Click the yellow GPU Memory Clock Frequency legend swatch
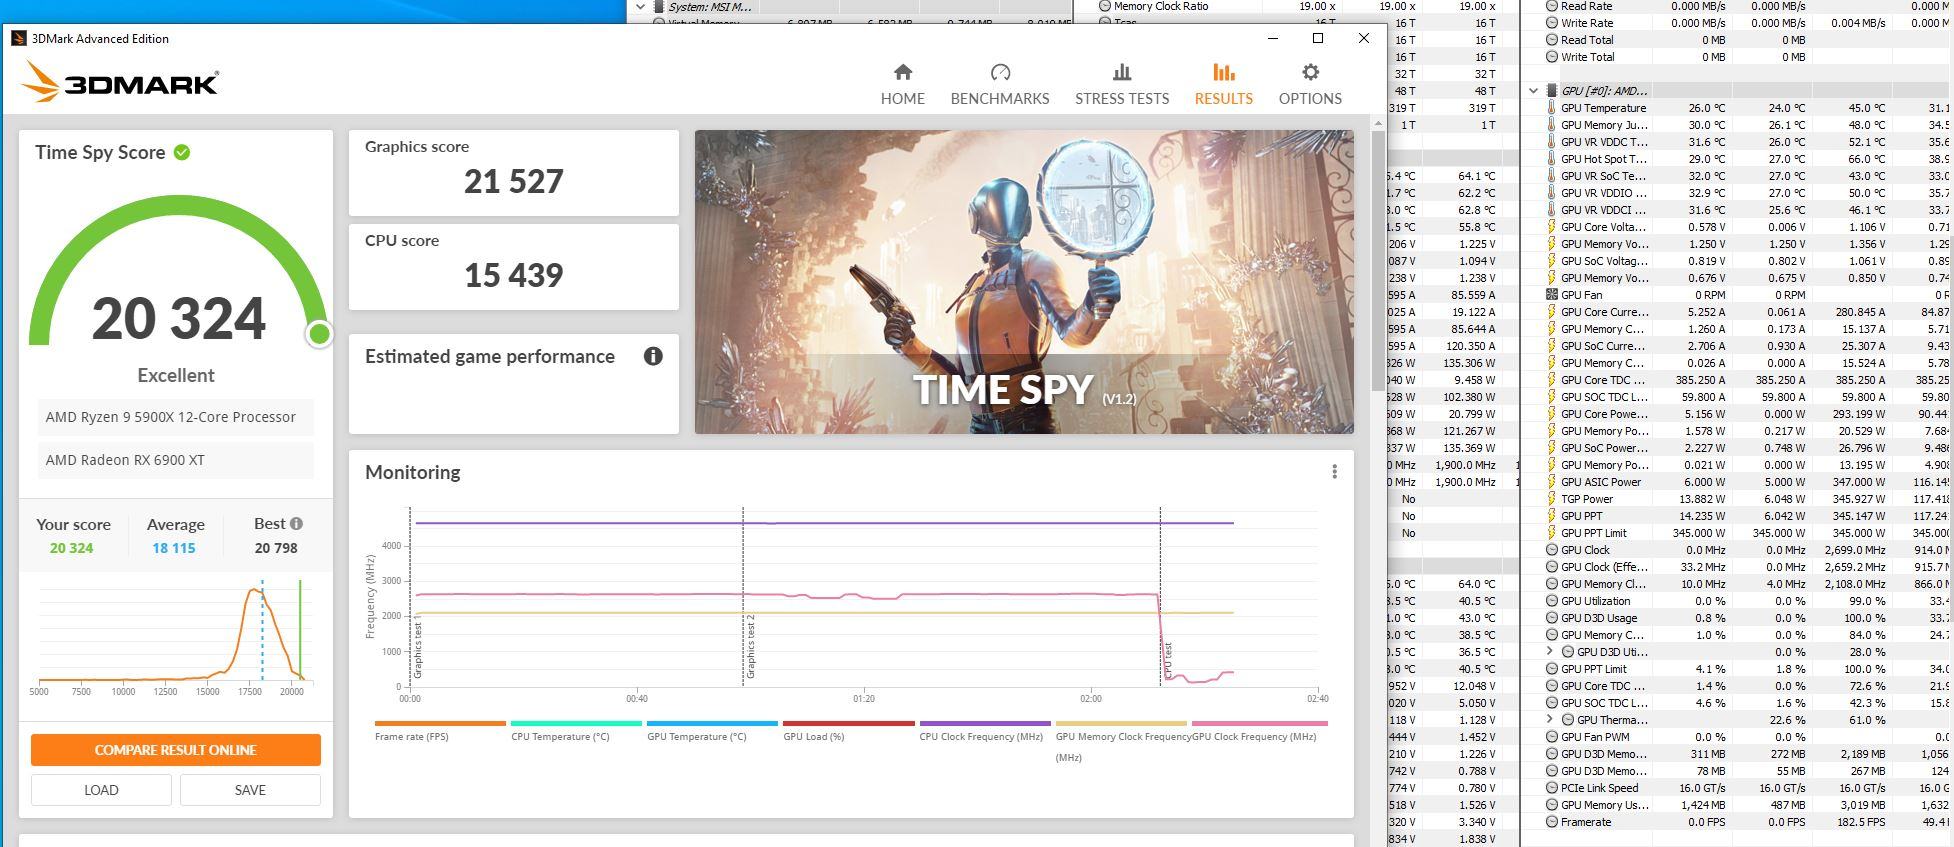This screenshot has height=847, width=1954. 1121,723
